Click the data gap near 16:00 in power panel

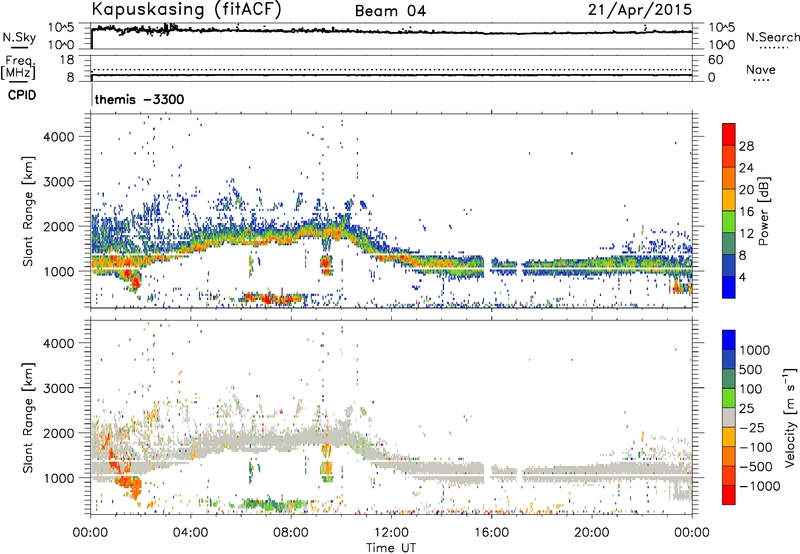[487, 265]
